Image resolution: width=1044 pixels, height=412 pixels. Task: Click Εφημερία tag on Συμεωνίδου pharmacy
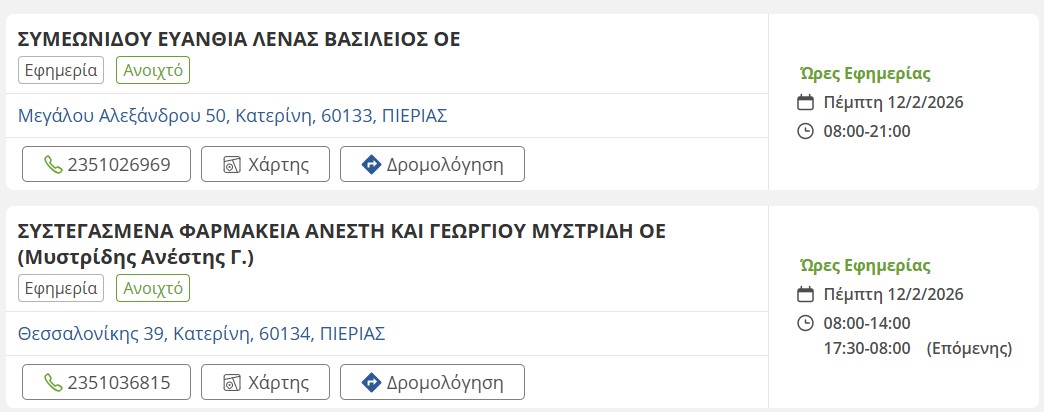tap(61, 70)
